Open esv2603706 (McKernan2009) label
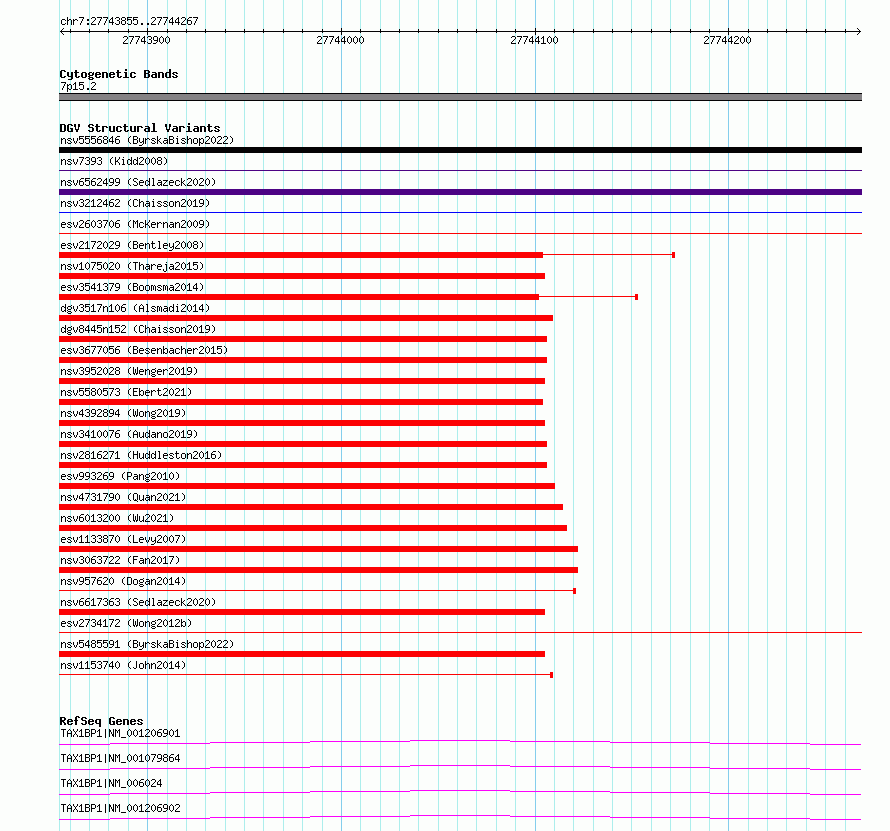 pos(135,224)
